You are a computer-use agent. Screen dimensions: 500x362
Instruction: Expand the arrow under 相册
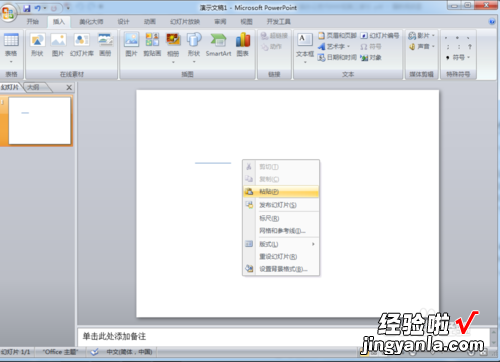(173, 62)
